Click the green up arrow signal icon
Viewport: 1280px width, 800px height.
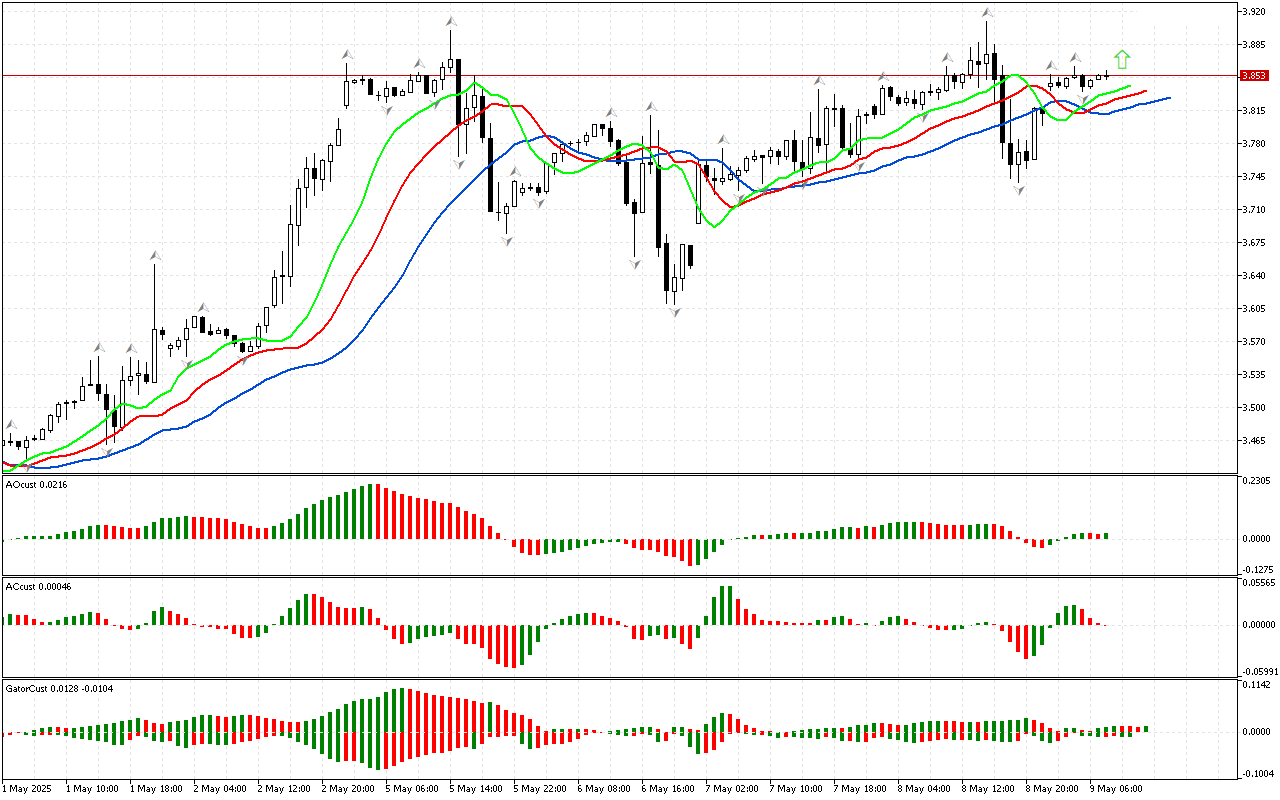[1122, 59]
